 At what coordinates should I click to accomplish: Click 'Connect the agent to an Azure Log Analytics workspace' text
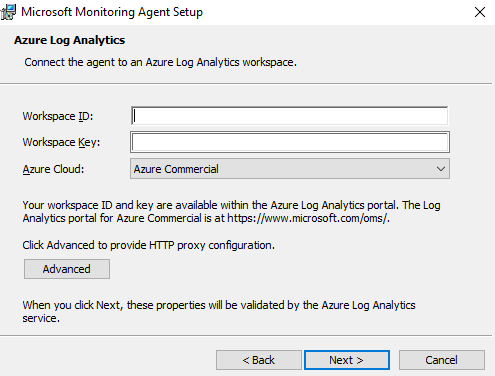click(160, 62)
